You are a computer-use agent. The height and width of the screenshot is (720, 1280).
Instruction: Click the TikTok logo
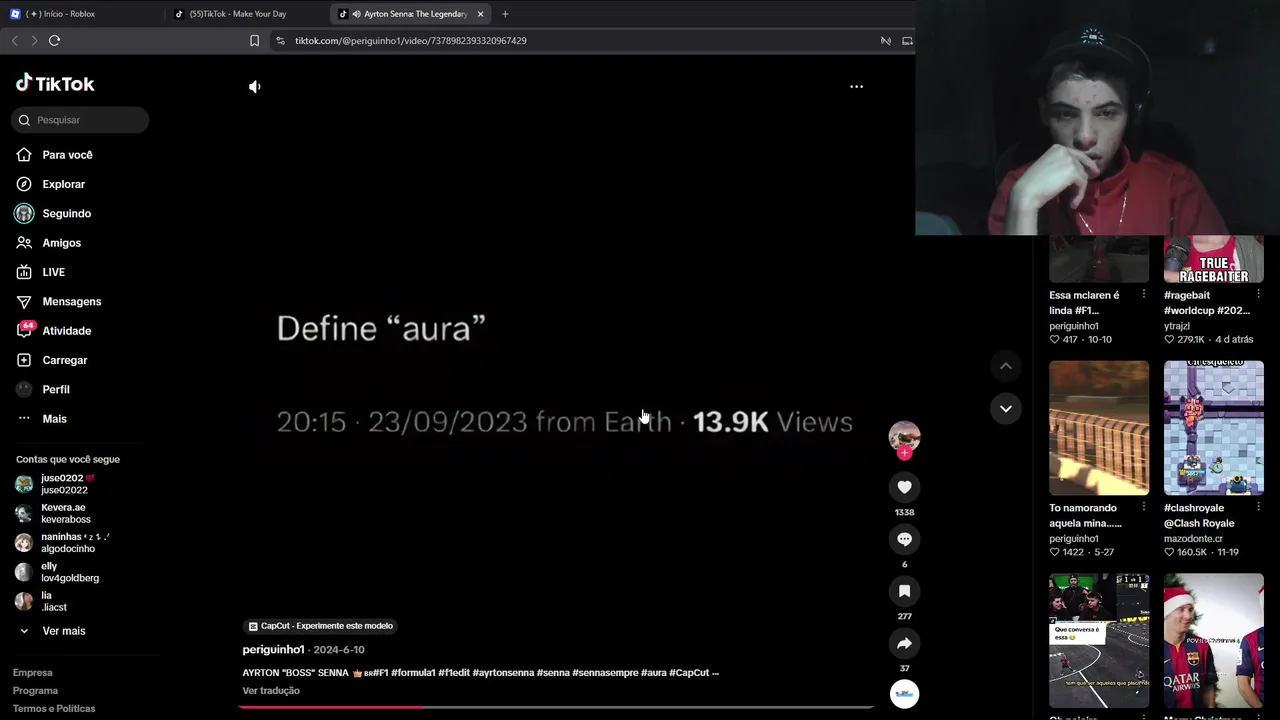(x=55, y=84)
